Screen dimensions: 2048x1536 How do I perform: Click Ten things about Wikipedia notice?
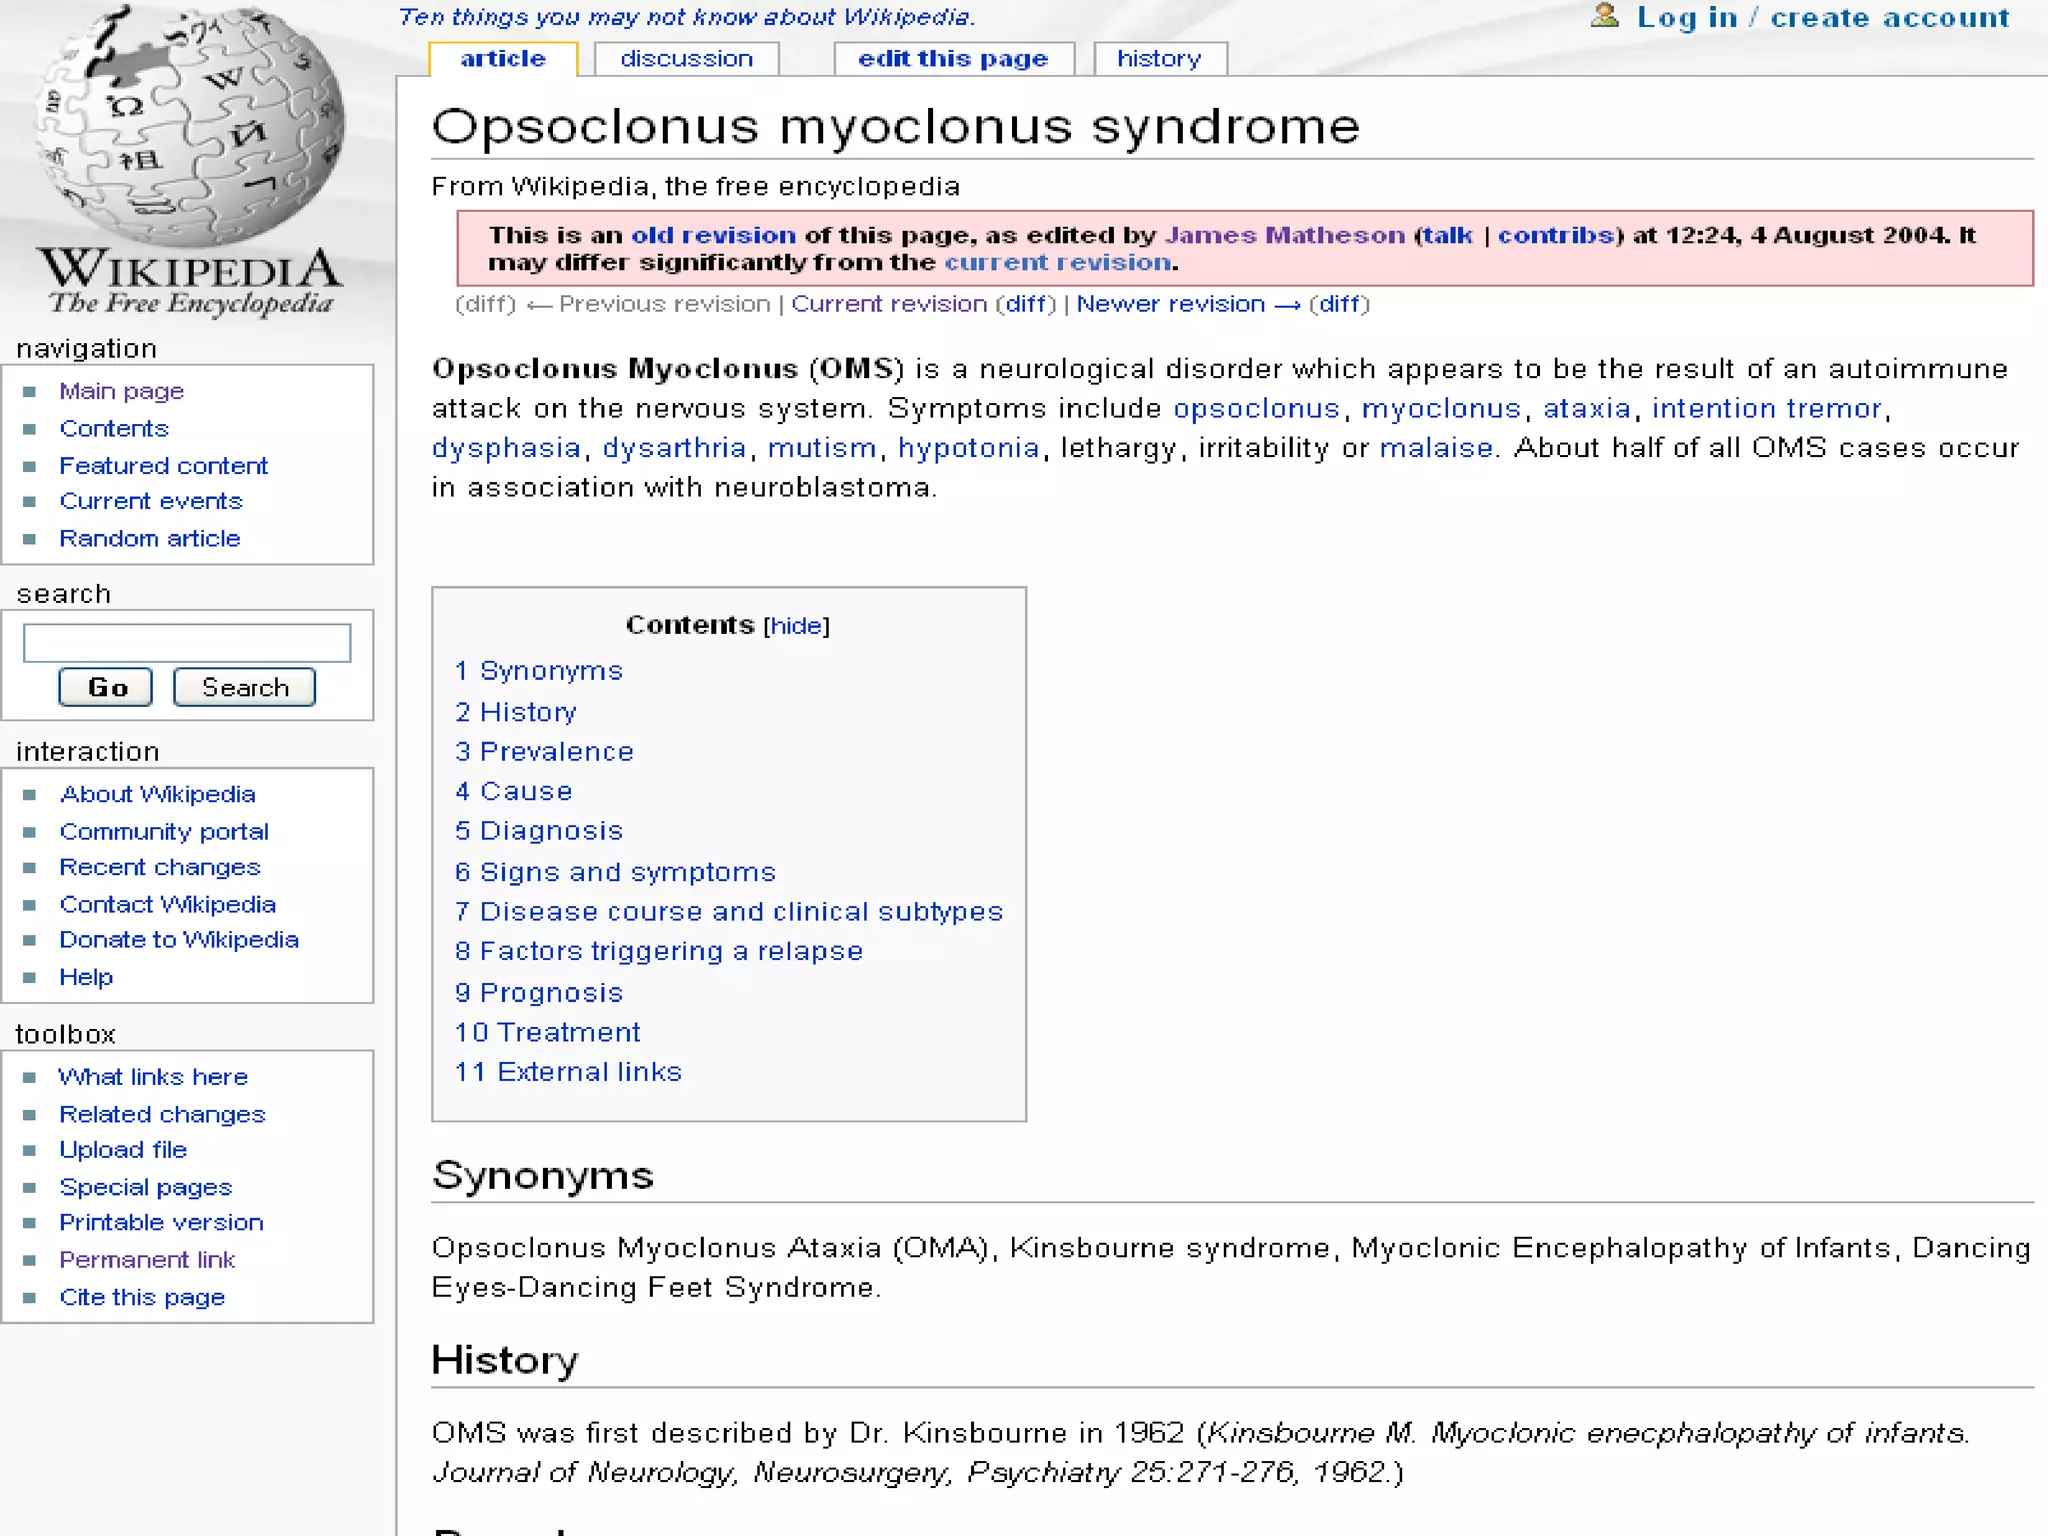(x=686, y=17)
